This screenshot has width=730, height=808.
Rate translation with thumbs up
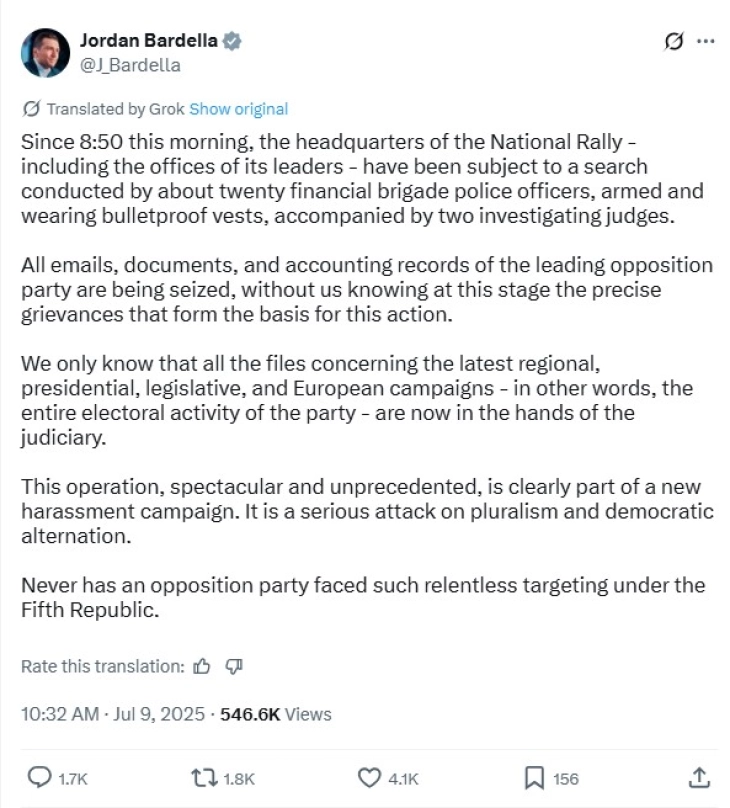[202, 666]
